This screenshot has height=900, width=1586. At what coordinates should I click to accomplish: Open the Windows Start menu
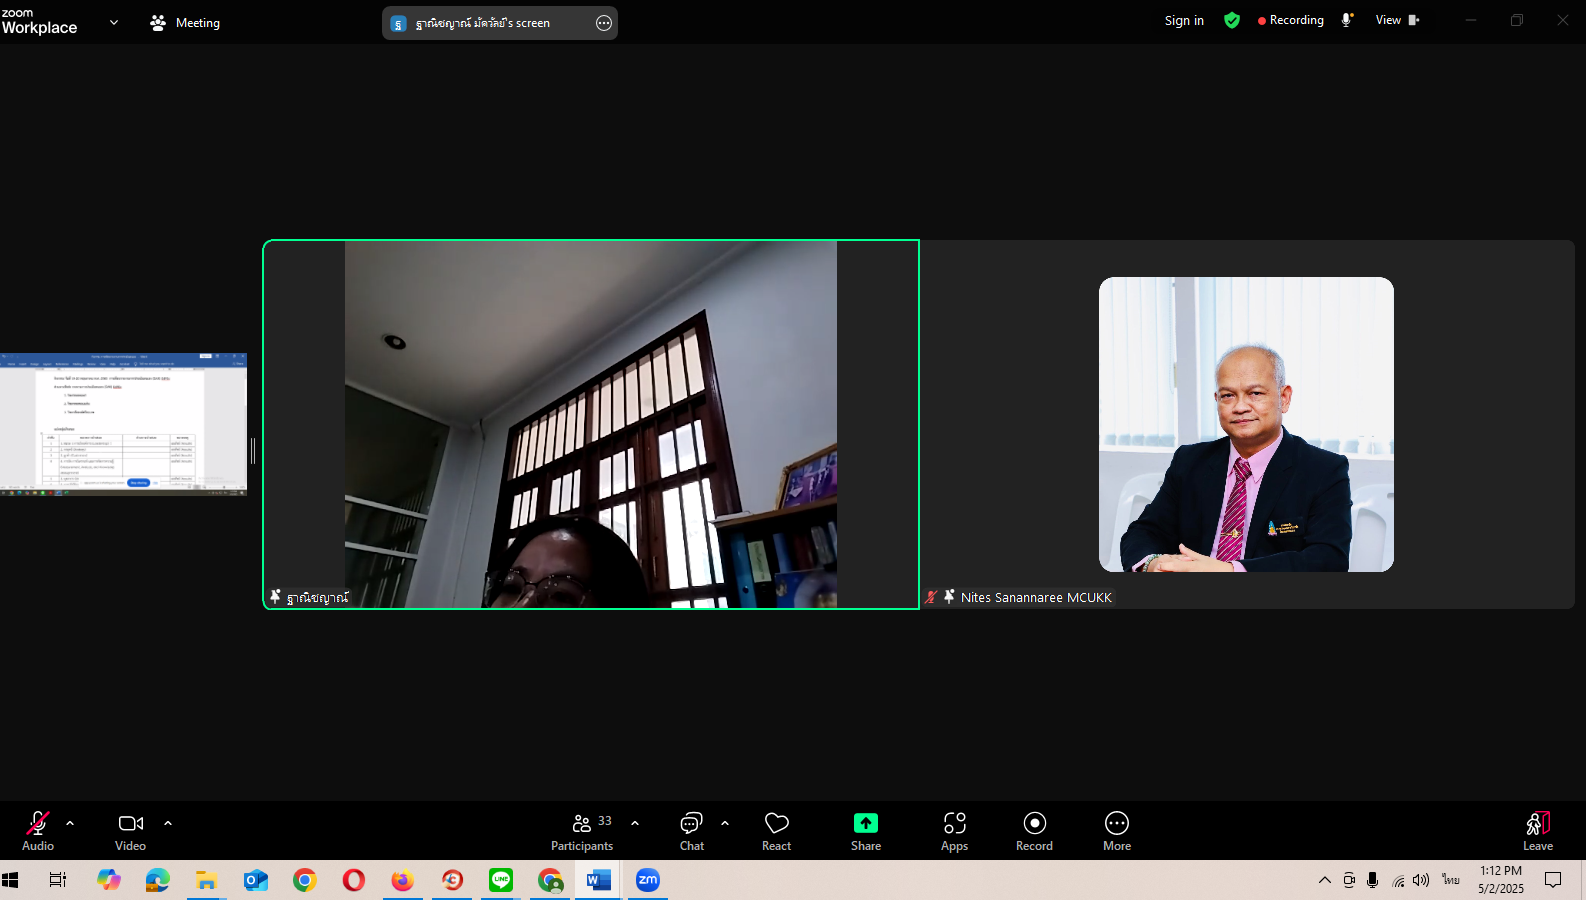(x=11, y=880)
